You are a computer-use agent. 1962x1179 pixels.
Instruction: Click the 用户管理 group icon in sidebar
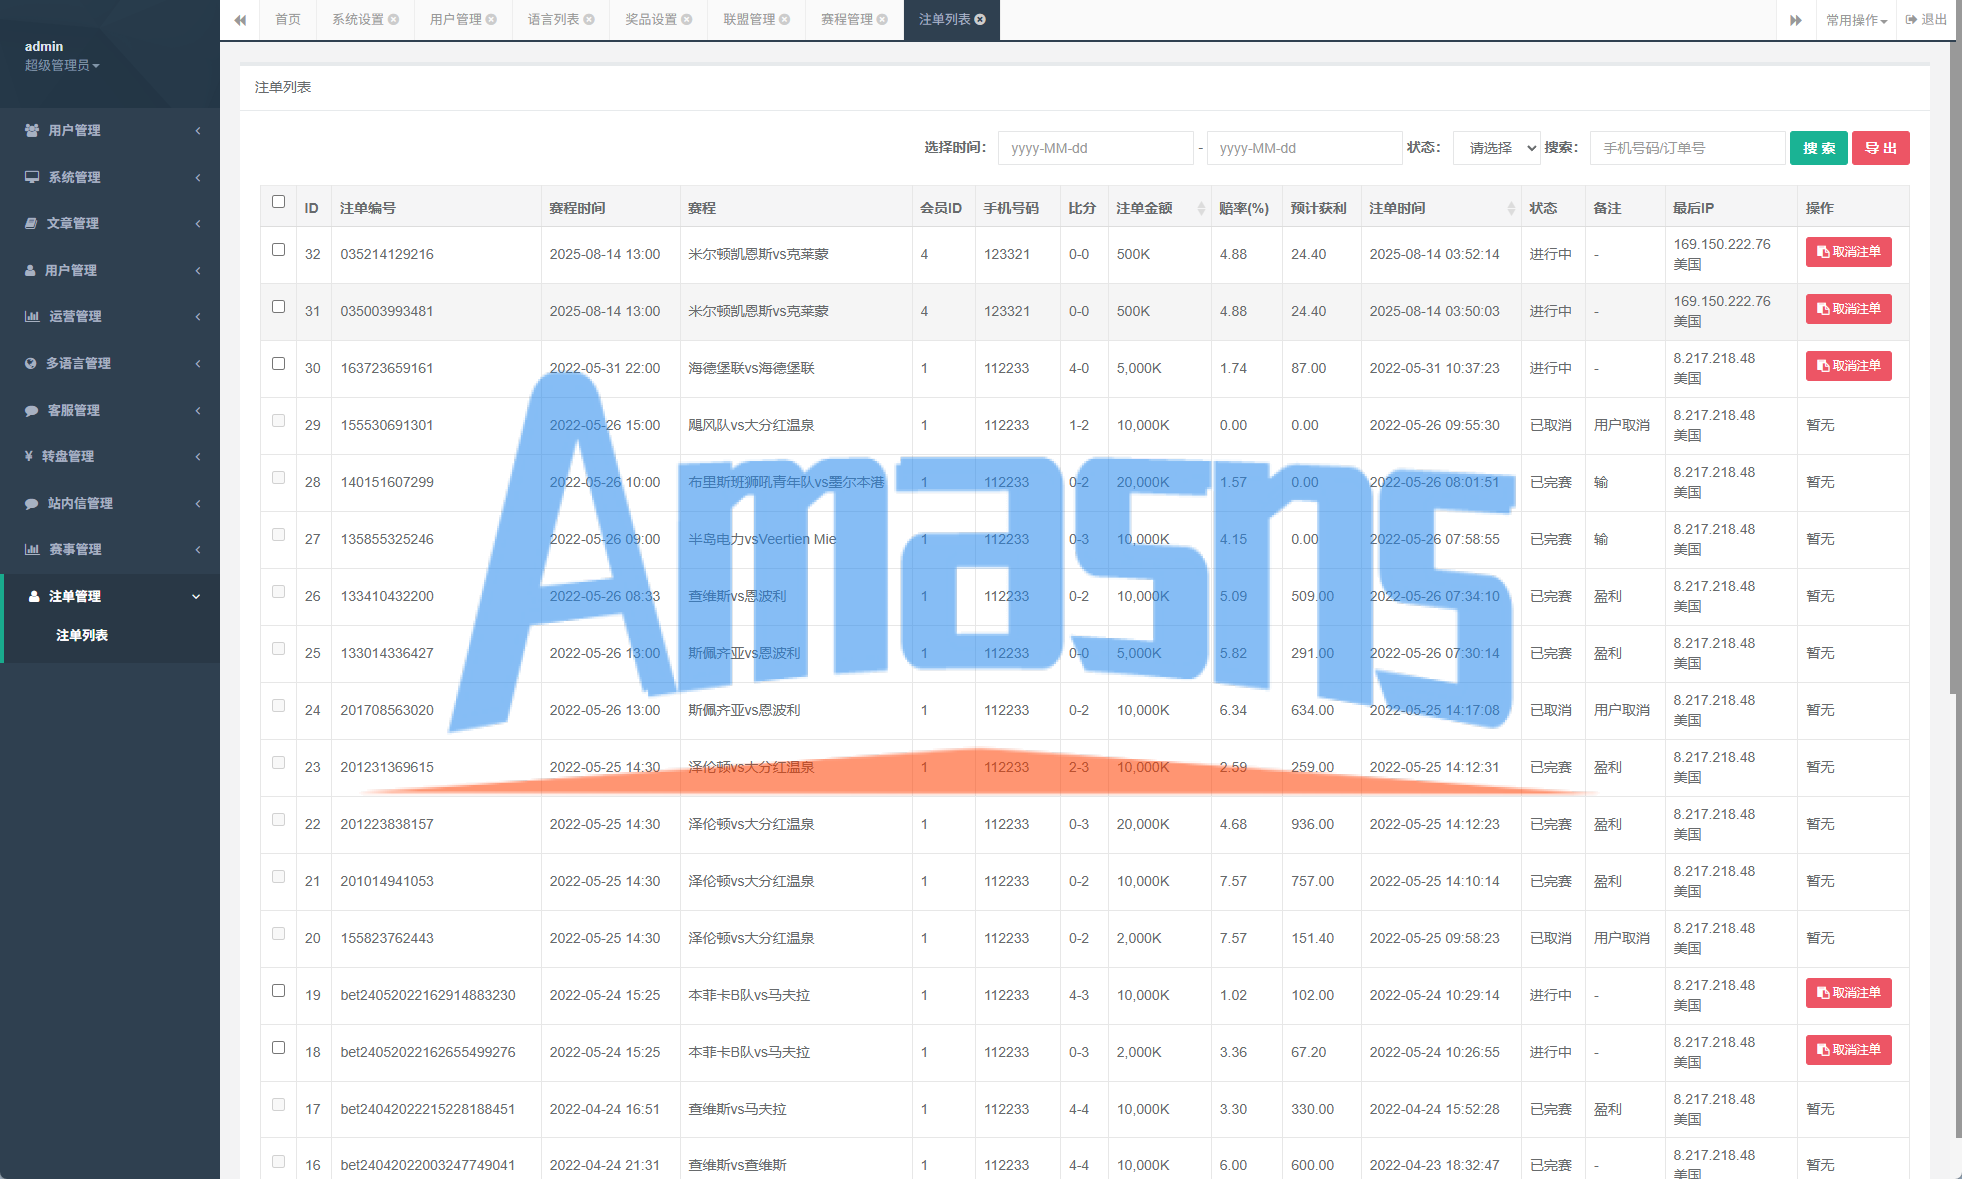click(32, 130)
